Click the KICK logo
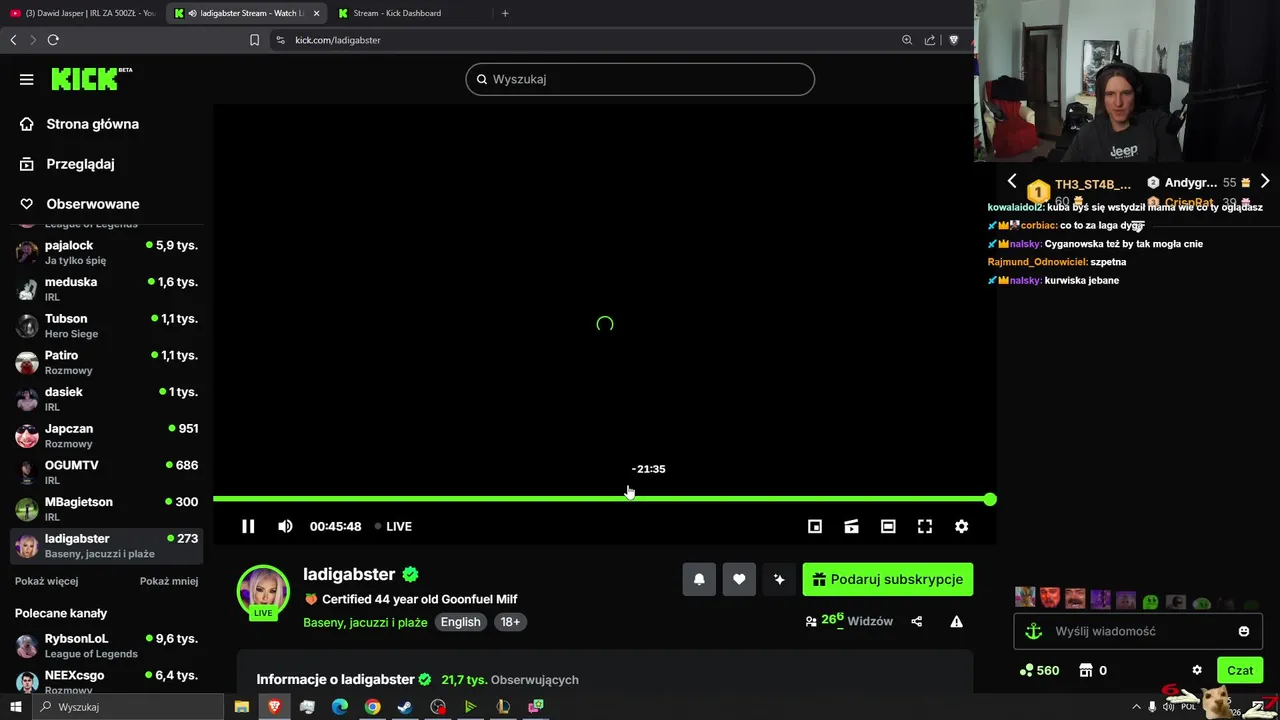 (91, 79)
